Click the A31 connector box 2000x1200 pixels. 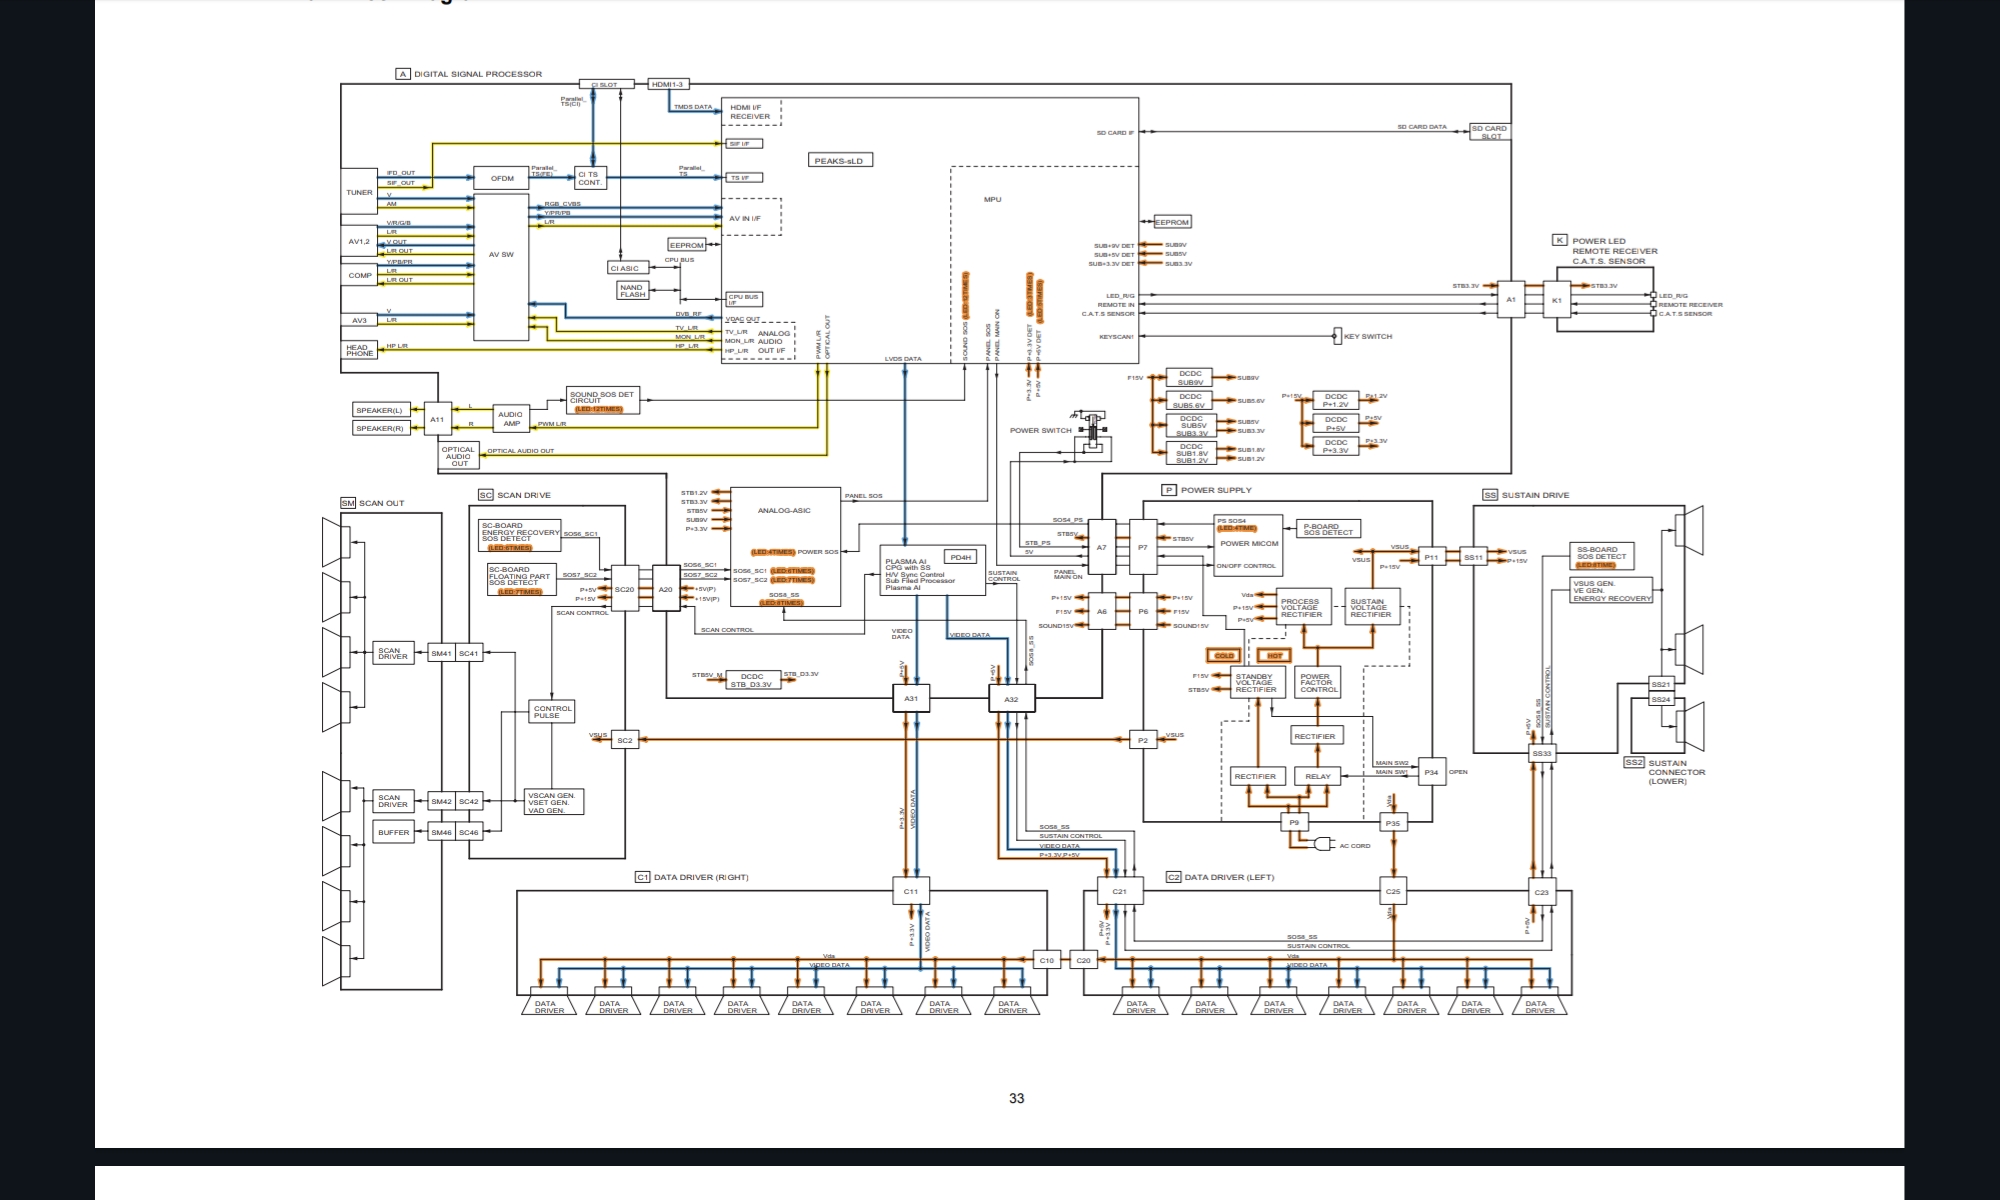point(910,699)
